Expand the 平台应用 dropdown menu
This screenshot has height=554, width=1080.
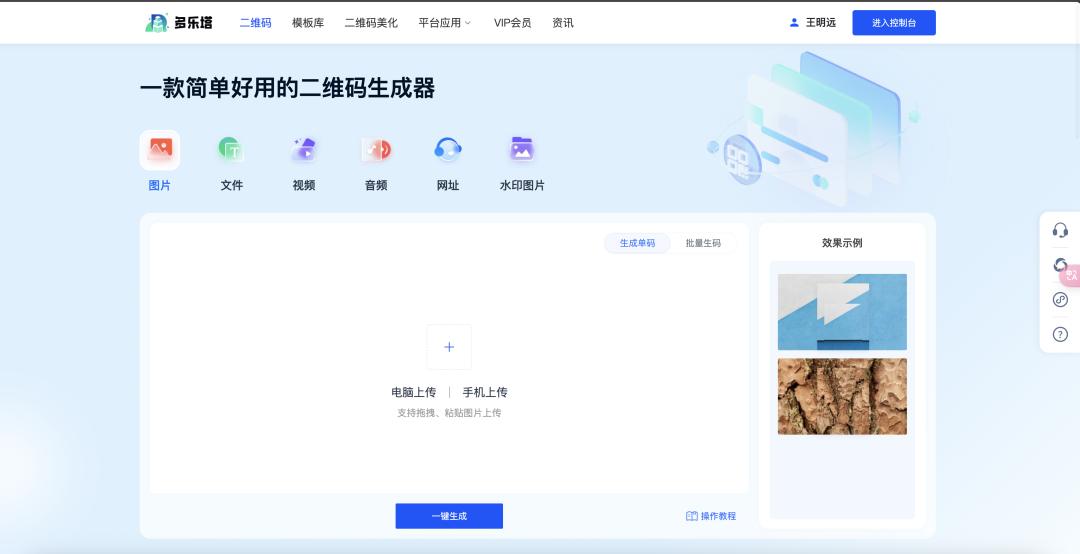coord(445,23)
